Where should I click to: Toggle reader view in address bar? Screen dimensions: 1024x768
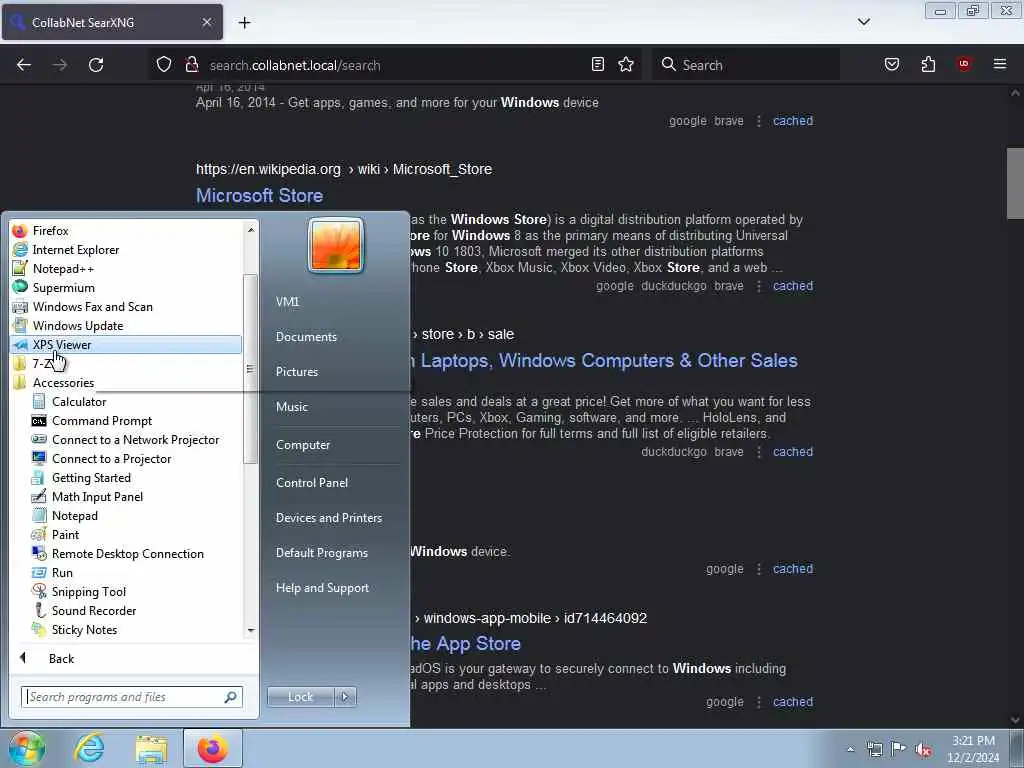point(597,64)
